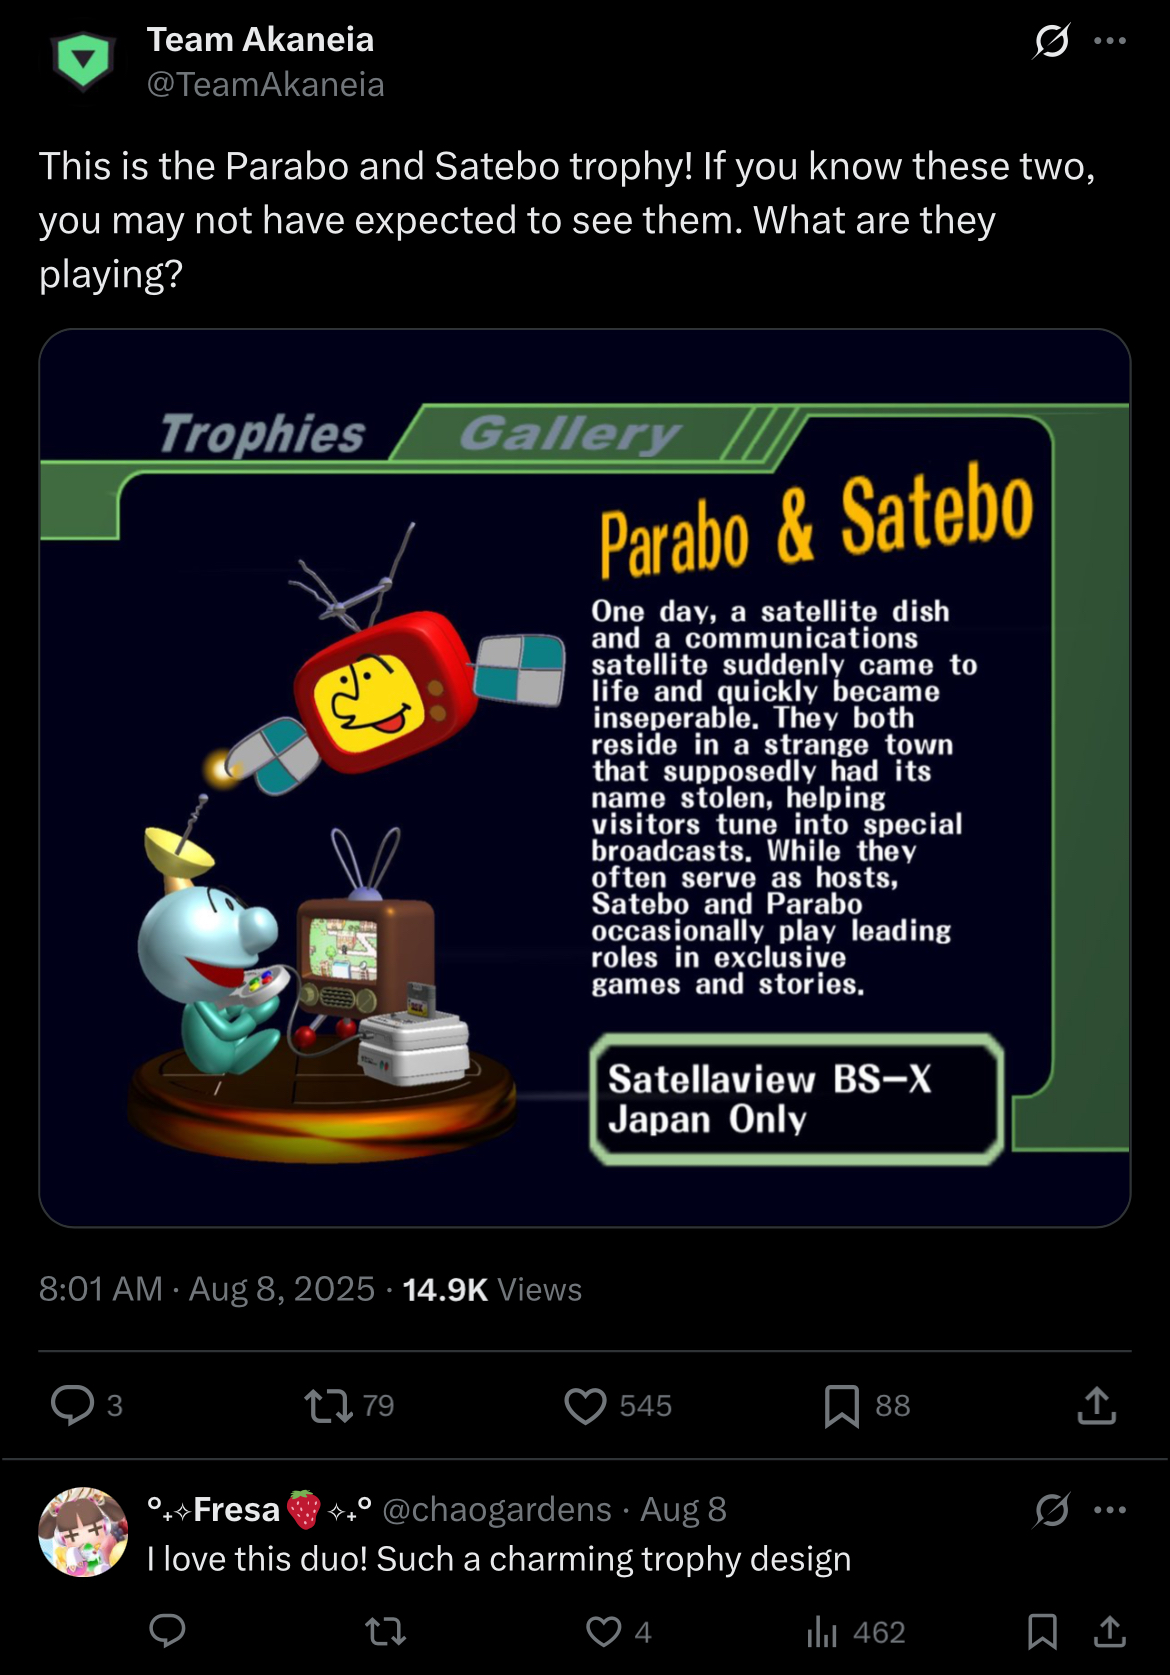Open the Aug 8 reply timestamp
This screenshot has width=1170, height=1675.
(684, 1509)
